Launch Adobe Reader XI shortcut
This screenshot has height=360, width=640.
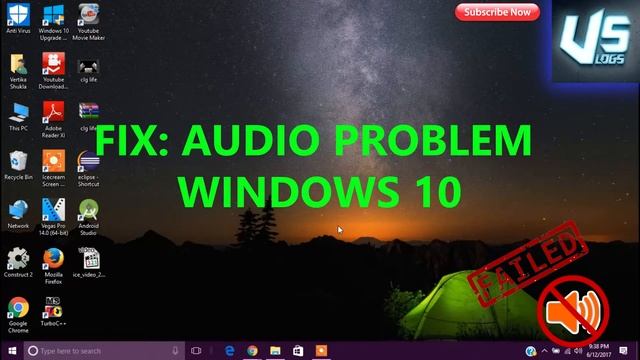(x=53, y=120)
